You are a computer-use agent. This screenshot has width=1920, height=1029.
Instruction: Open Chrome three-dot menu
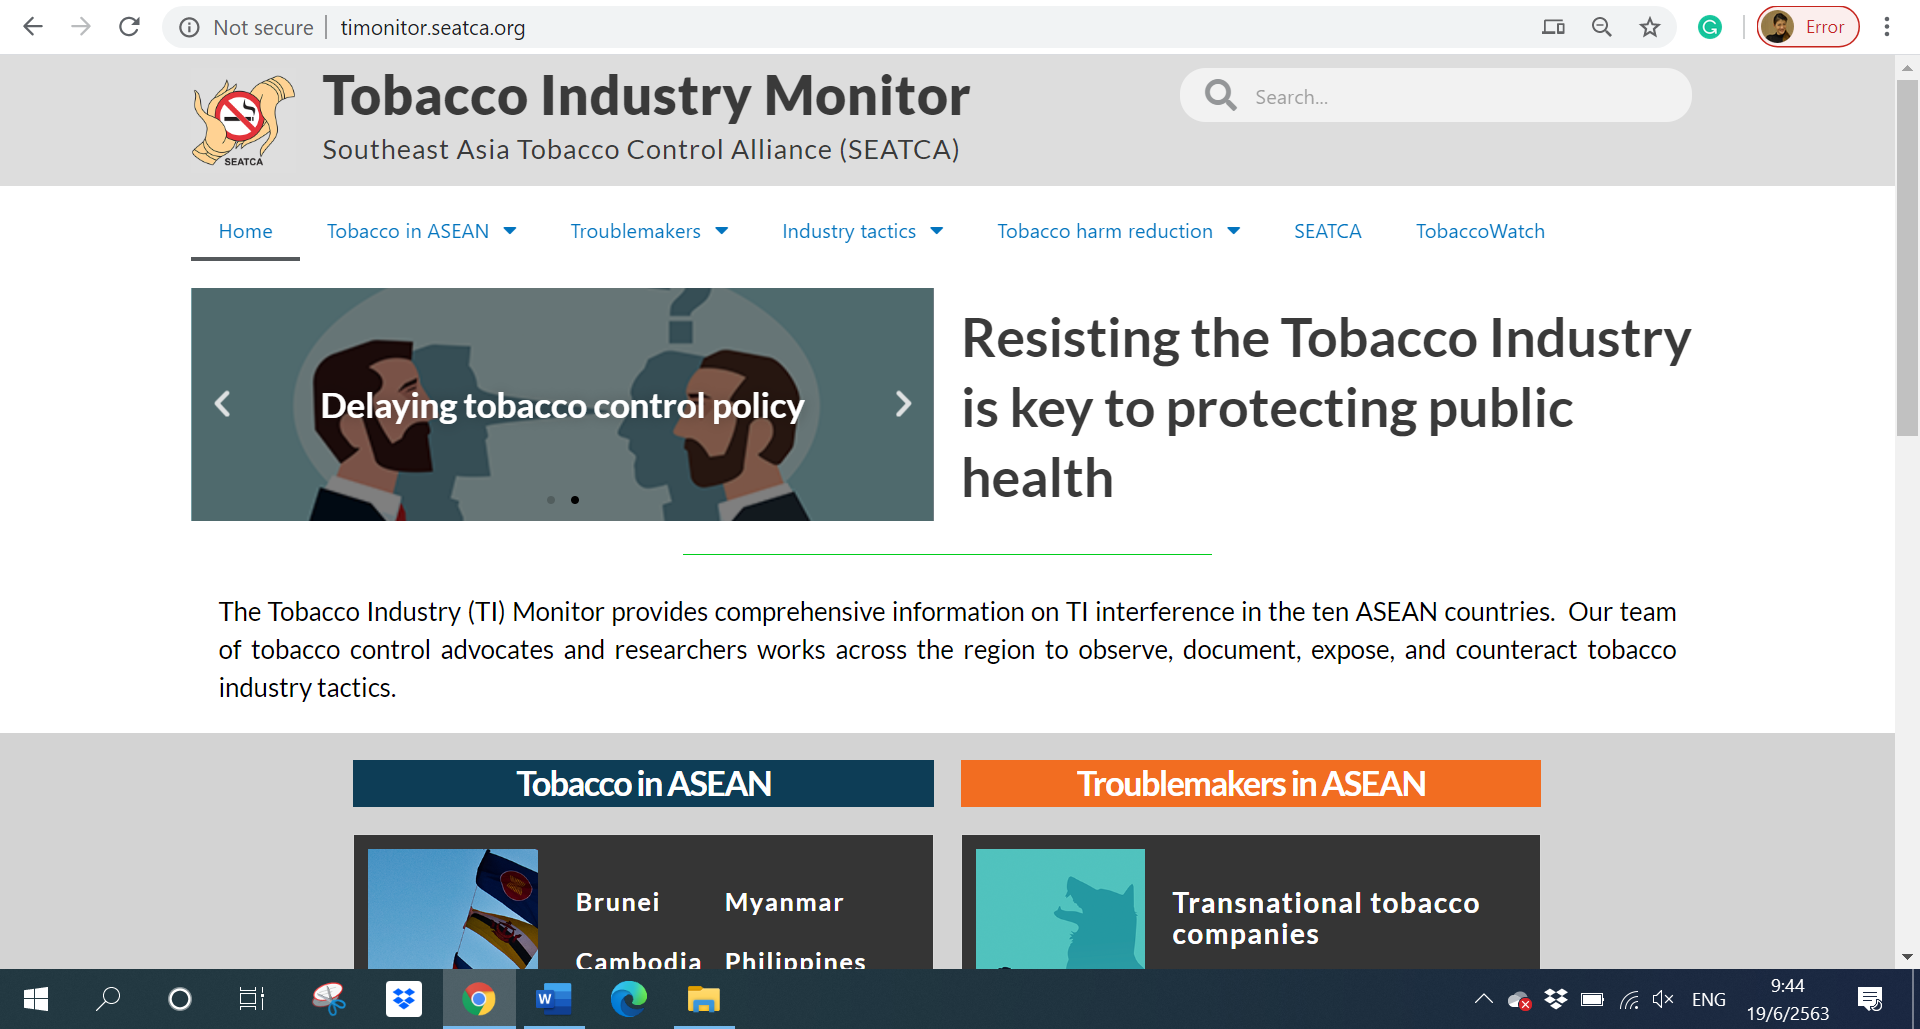(x=1887, y=27)
